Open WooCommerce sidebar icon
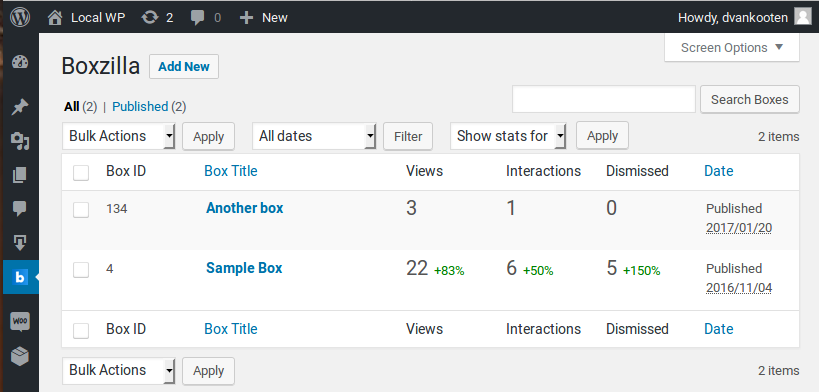 (x=20, y=321)
